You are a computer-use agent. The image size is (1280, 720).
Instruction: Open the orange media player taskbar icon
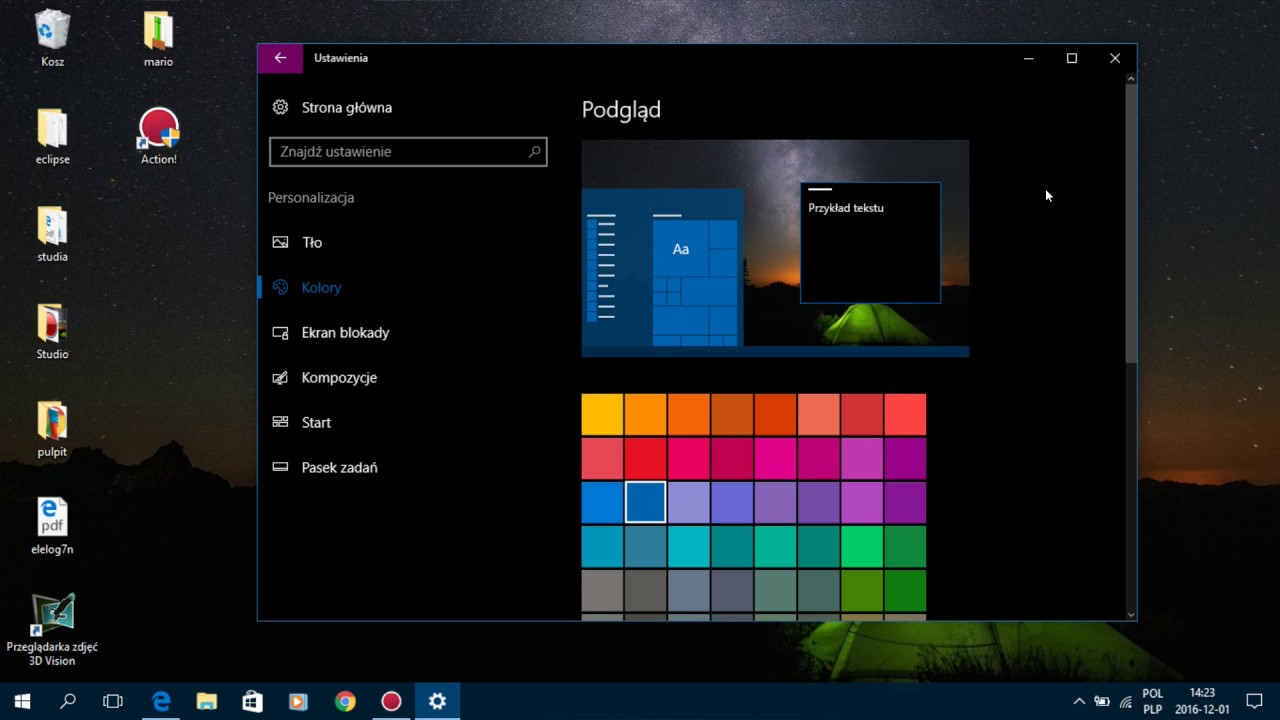click(298, 701)
